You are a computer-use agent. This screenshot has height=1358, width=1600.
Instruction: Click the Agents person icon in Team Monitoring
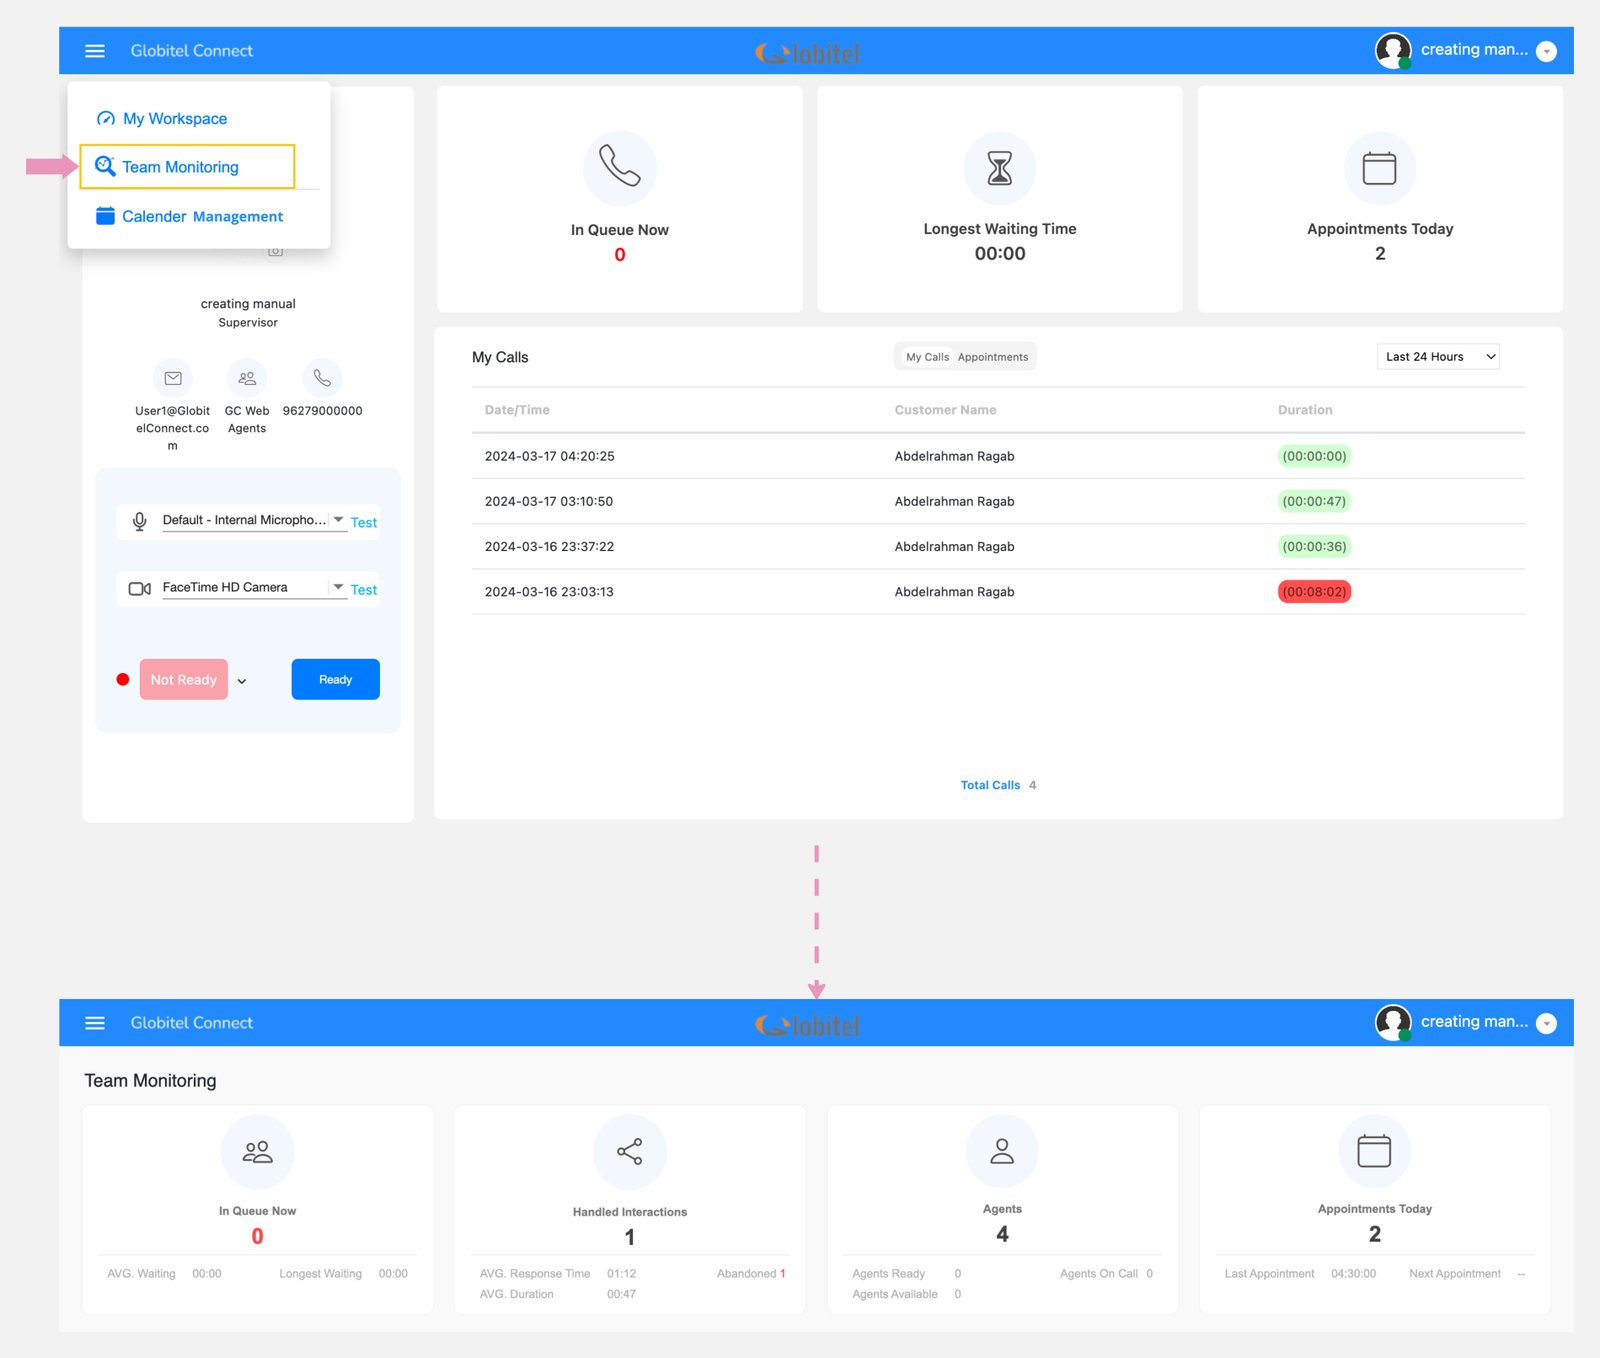(1001, 1151)
